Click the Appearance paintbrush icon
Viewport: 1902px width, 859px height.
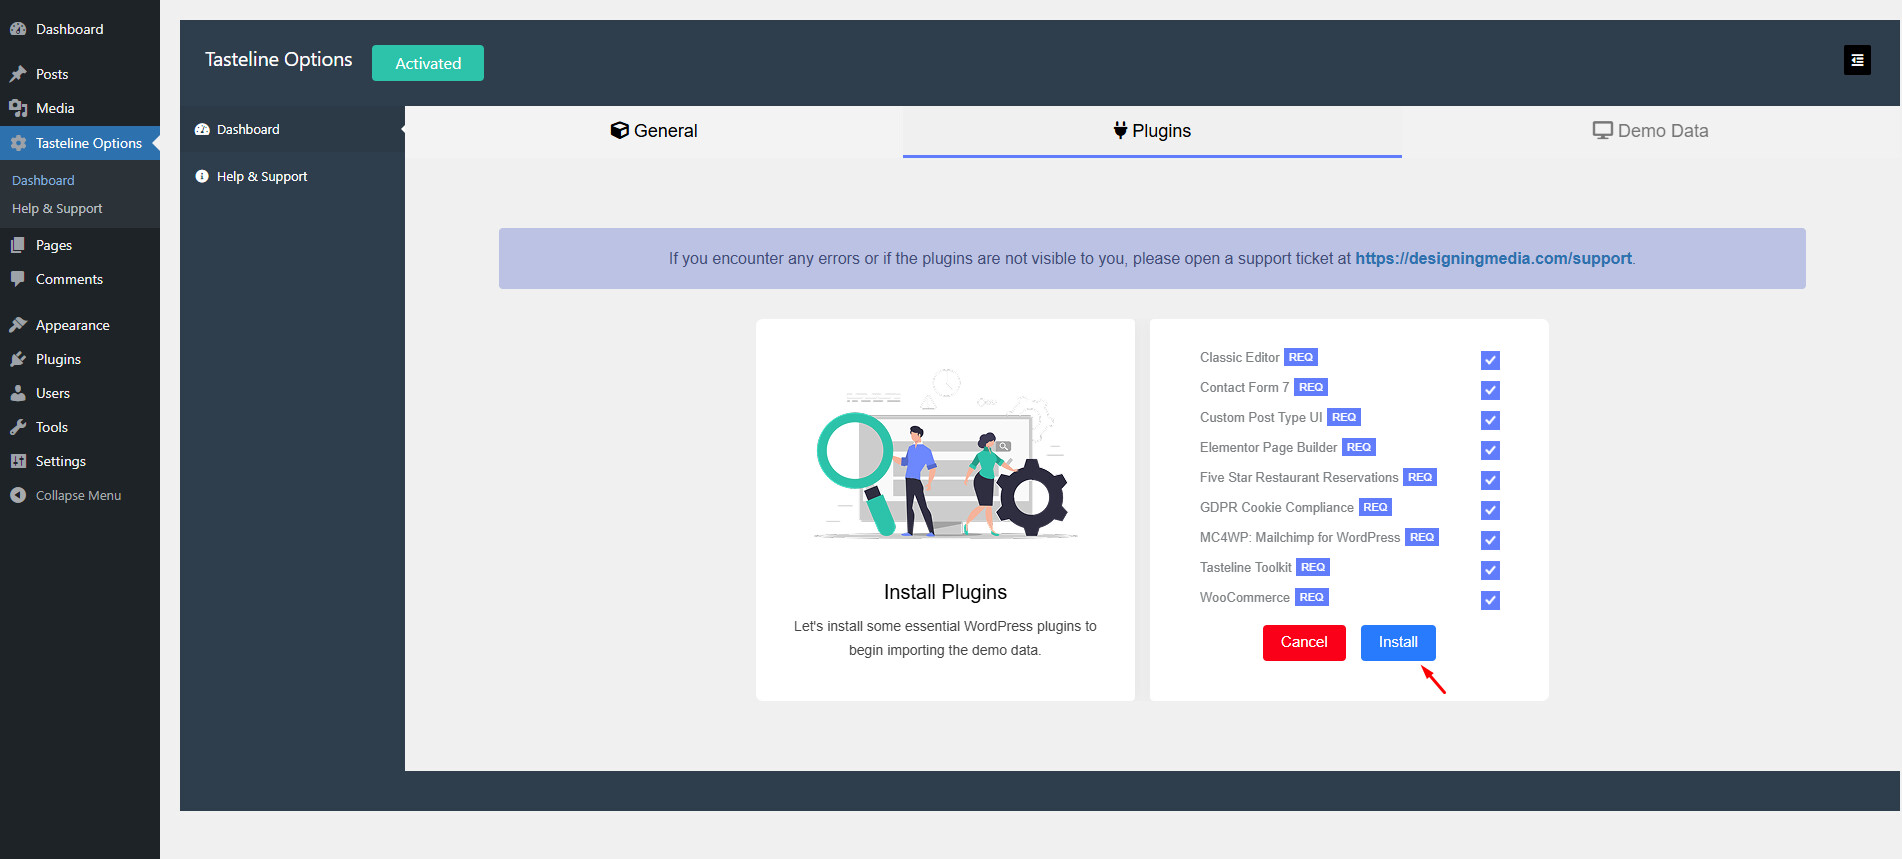coord(18,325)
